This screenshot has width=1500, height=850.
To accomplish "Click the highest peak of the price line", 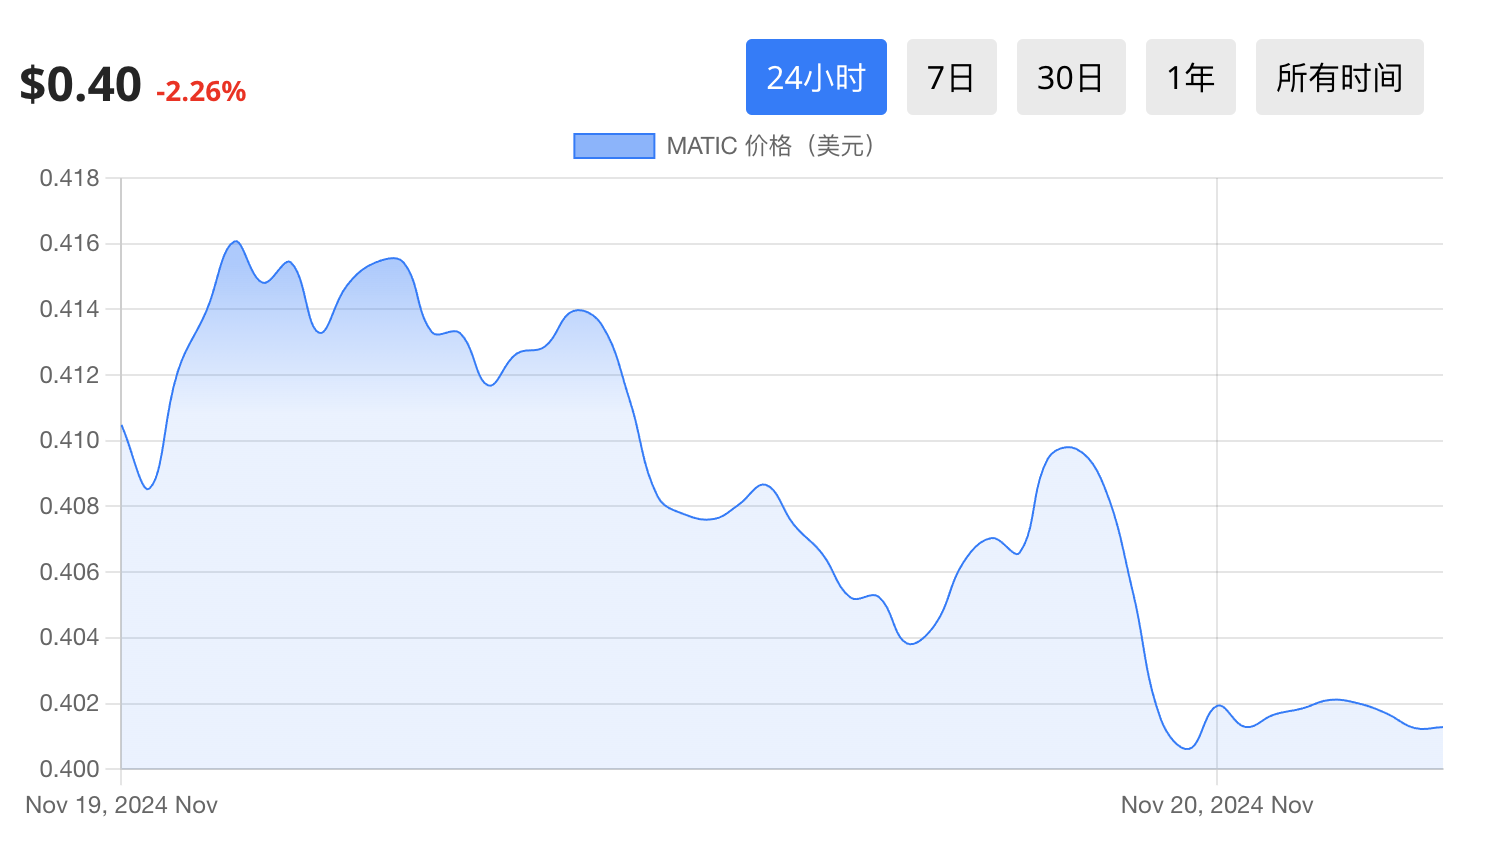I will (x=236, y=242).
